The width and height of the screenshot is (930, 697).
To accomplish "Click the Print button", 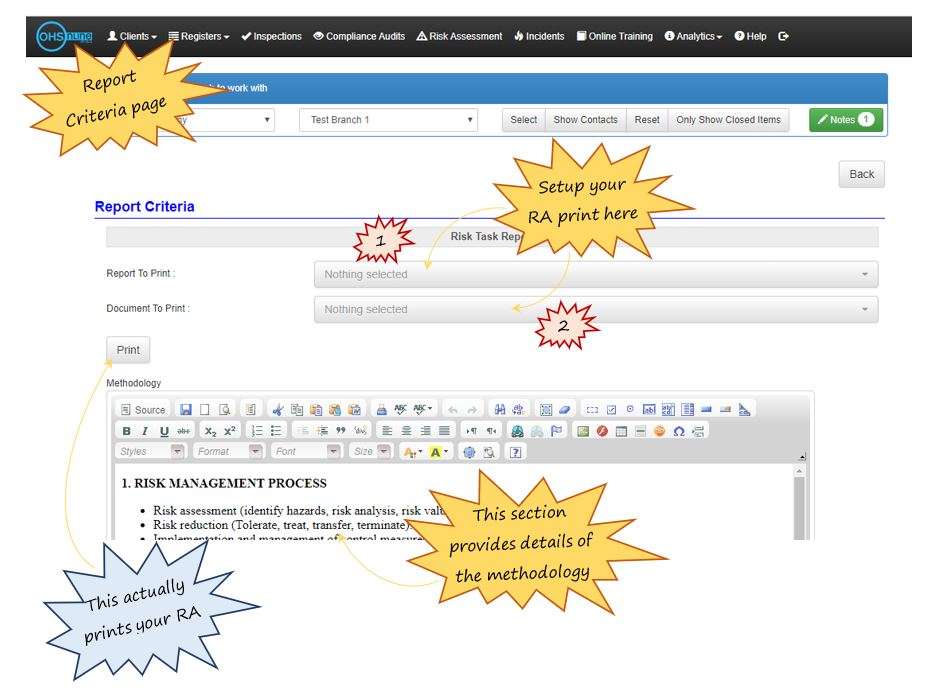I will (128, 351).
